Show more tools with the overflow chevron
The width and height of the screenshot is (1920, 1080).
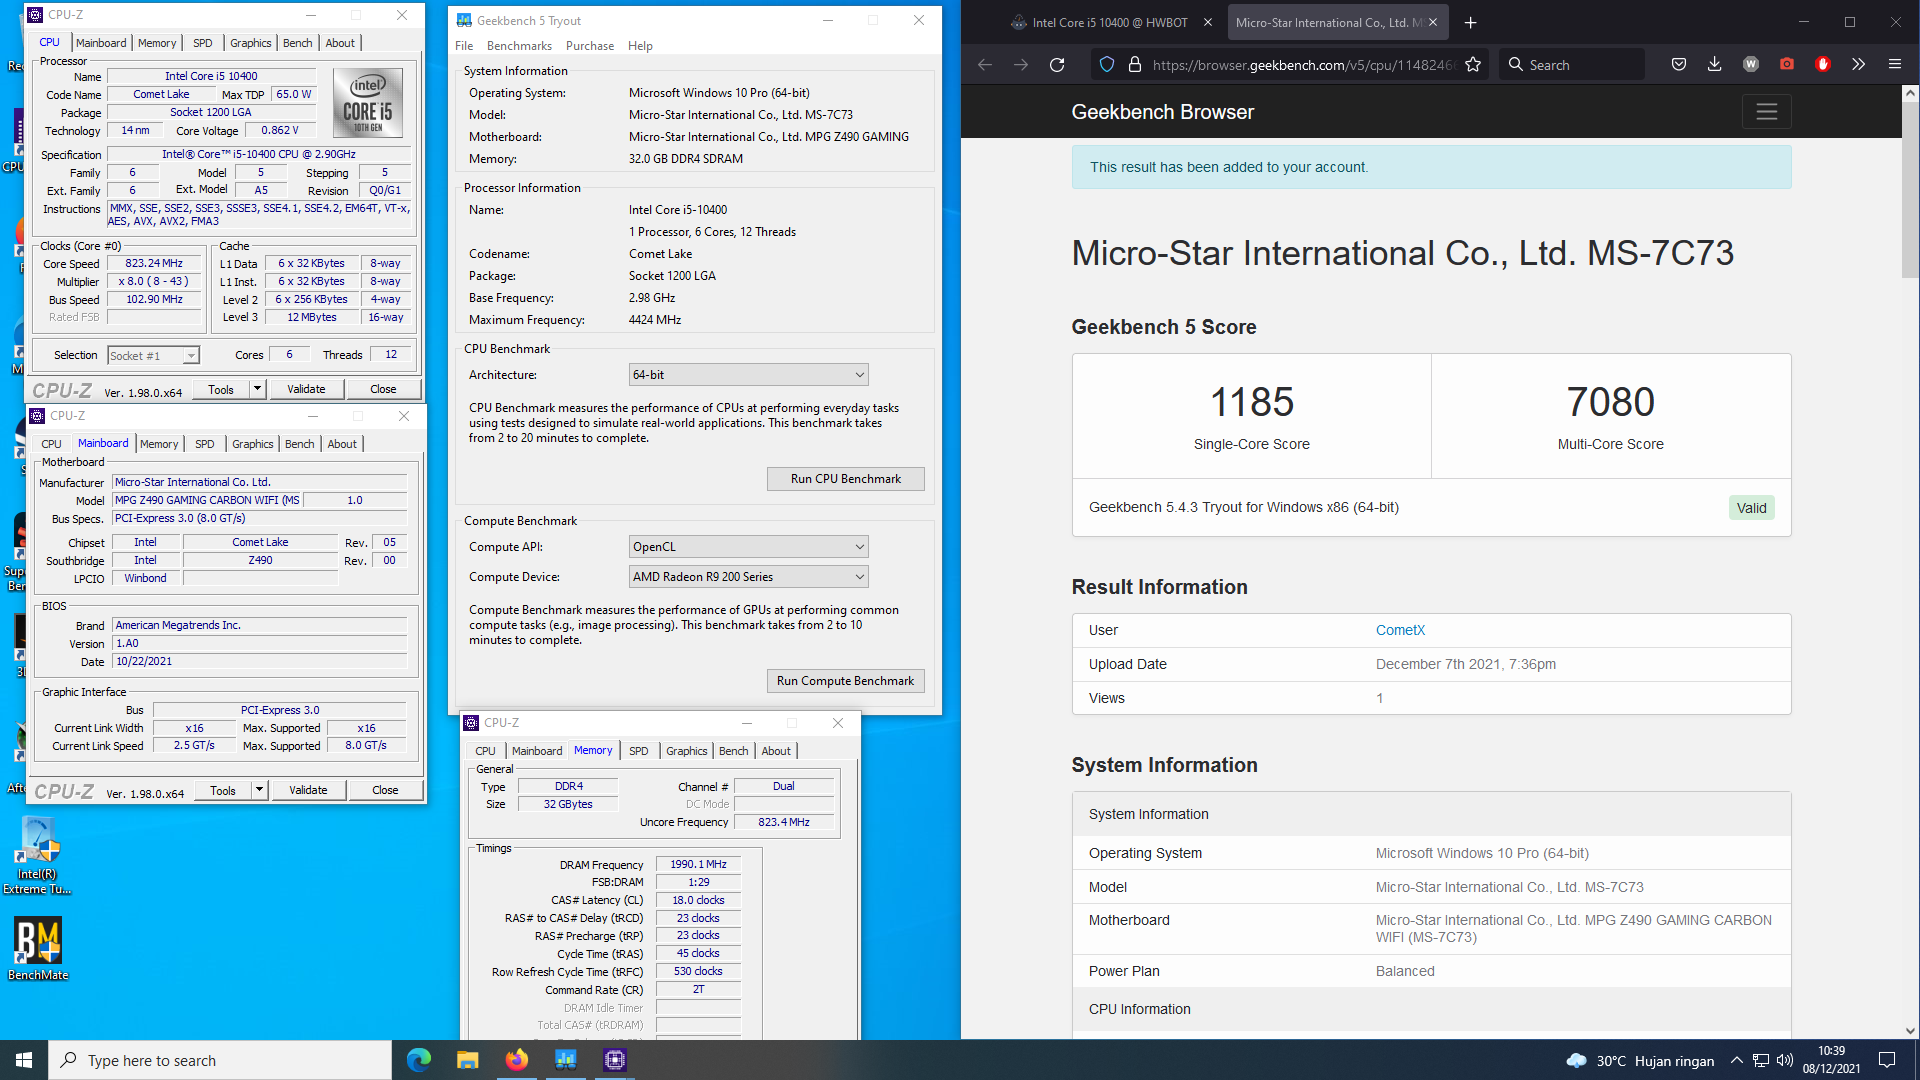(1859, 65)
